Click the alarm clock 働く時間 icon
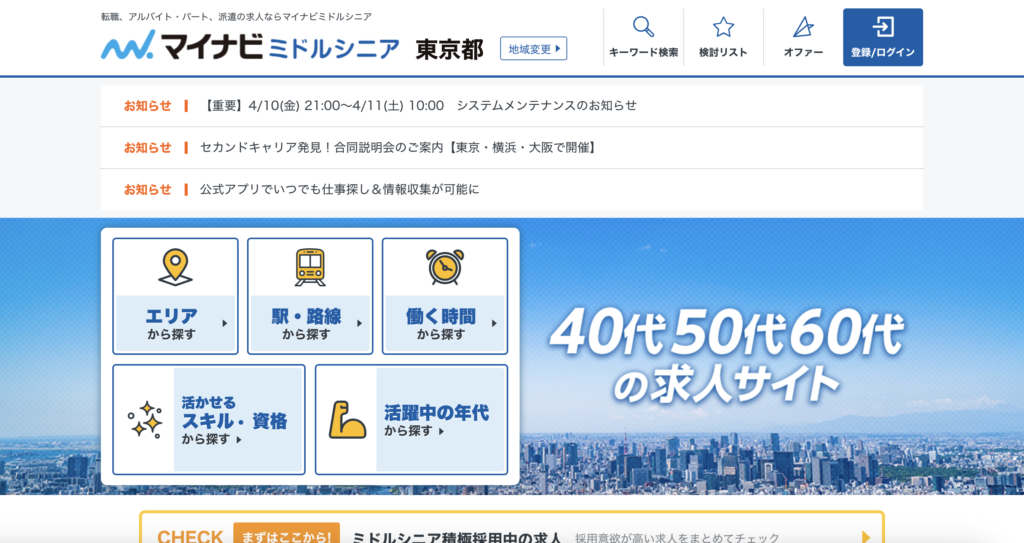This screenshot has width=1024, height=543. pyautogui.click(x=444, y=267)
